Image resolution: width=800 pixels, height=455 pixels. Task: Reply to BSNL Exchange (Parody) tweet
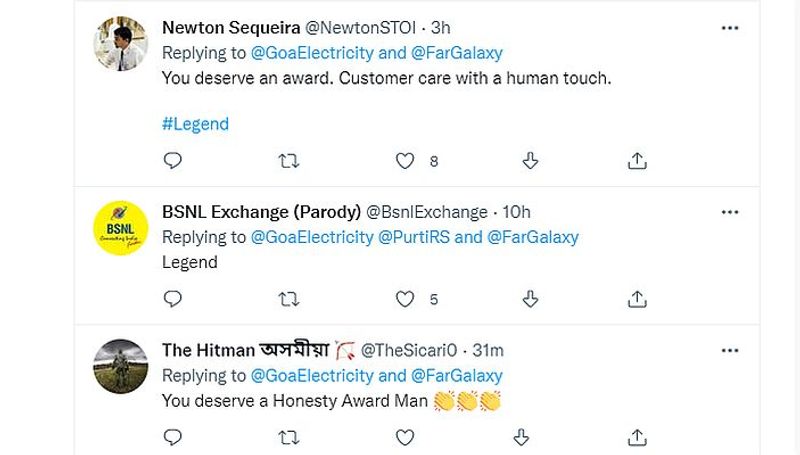(x=172, y=298)
